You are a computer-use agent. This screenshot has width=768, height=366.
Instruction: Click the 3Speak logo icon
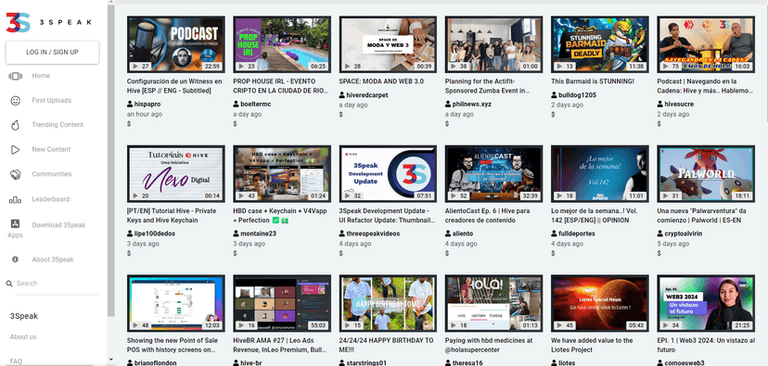point(18,23)
